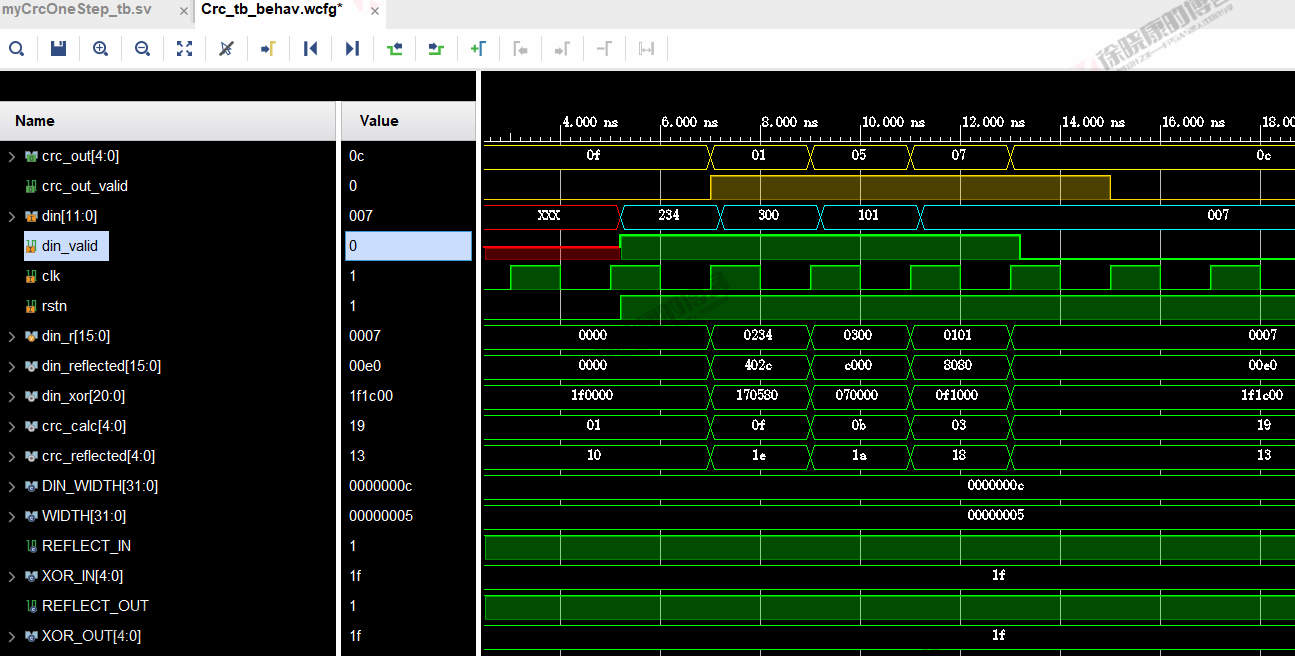
Task: Click the Search icon in waveform toolbar
Action: 16,48
